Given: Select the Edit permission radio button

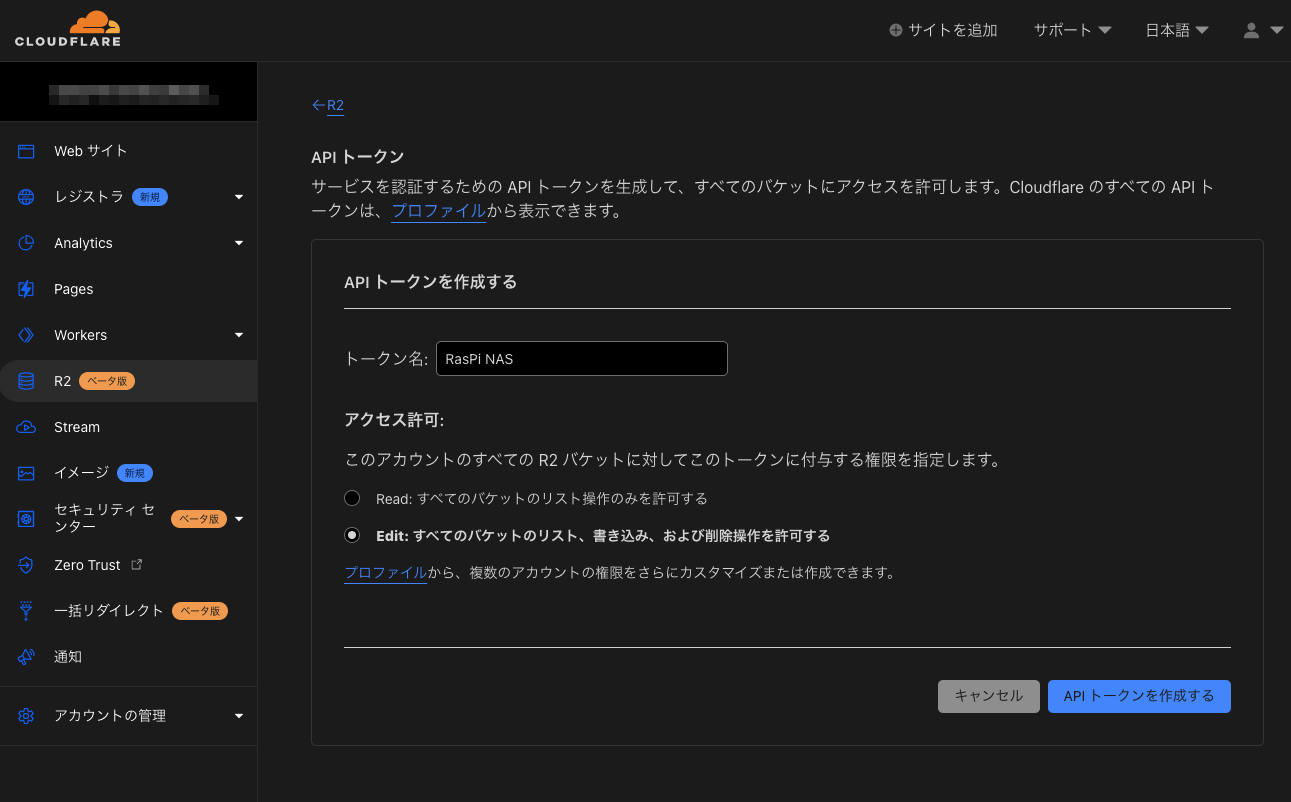Looking at the screenshot, I should [x=352, y=535].
